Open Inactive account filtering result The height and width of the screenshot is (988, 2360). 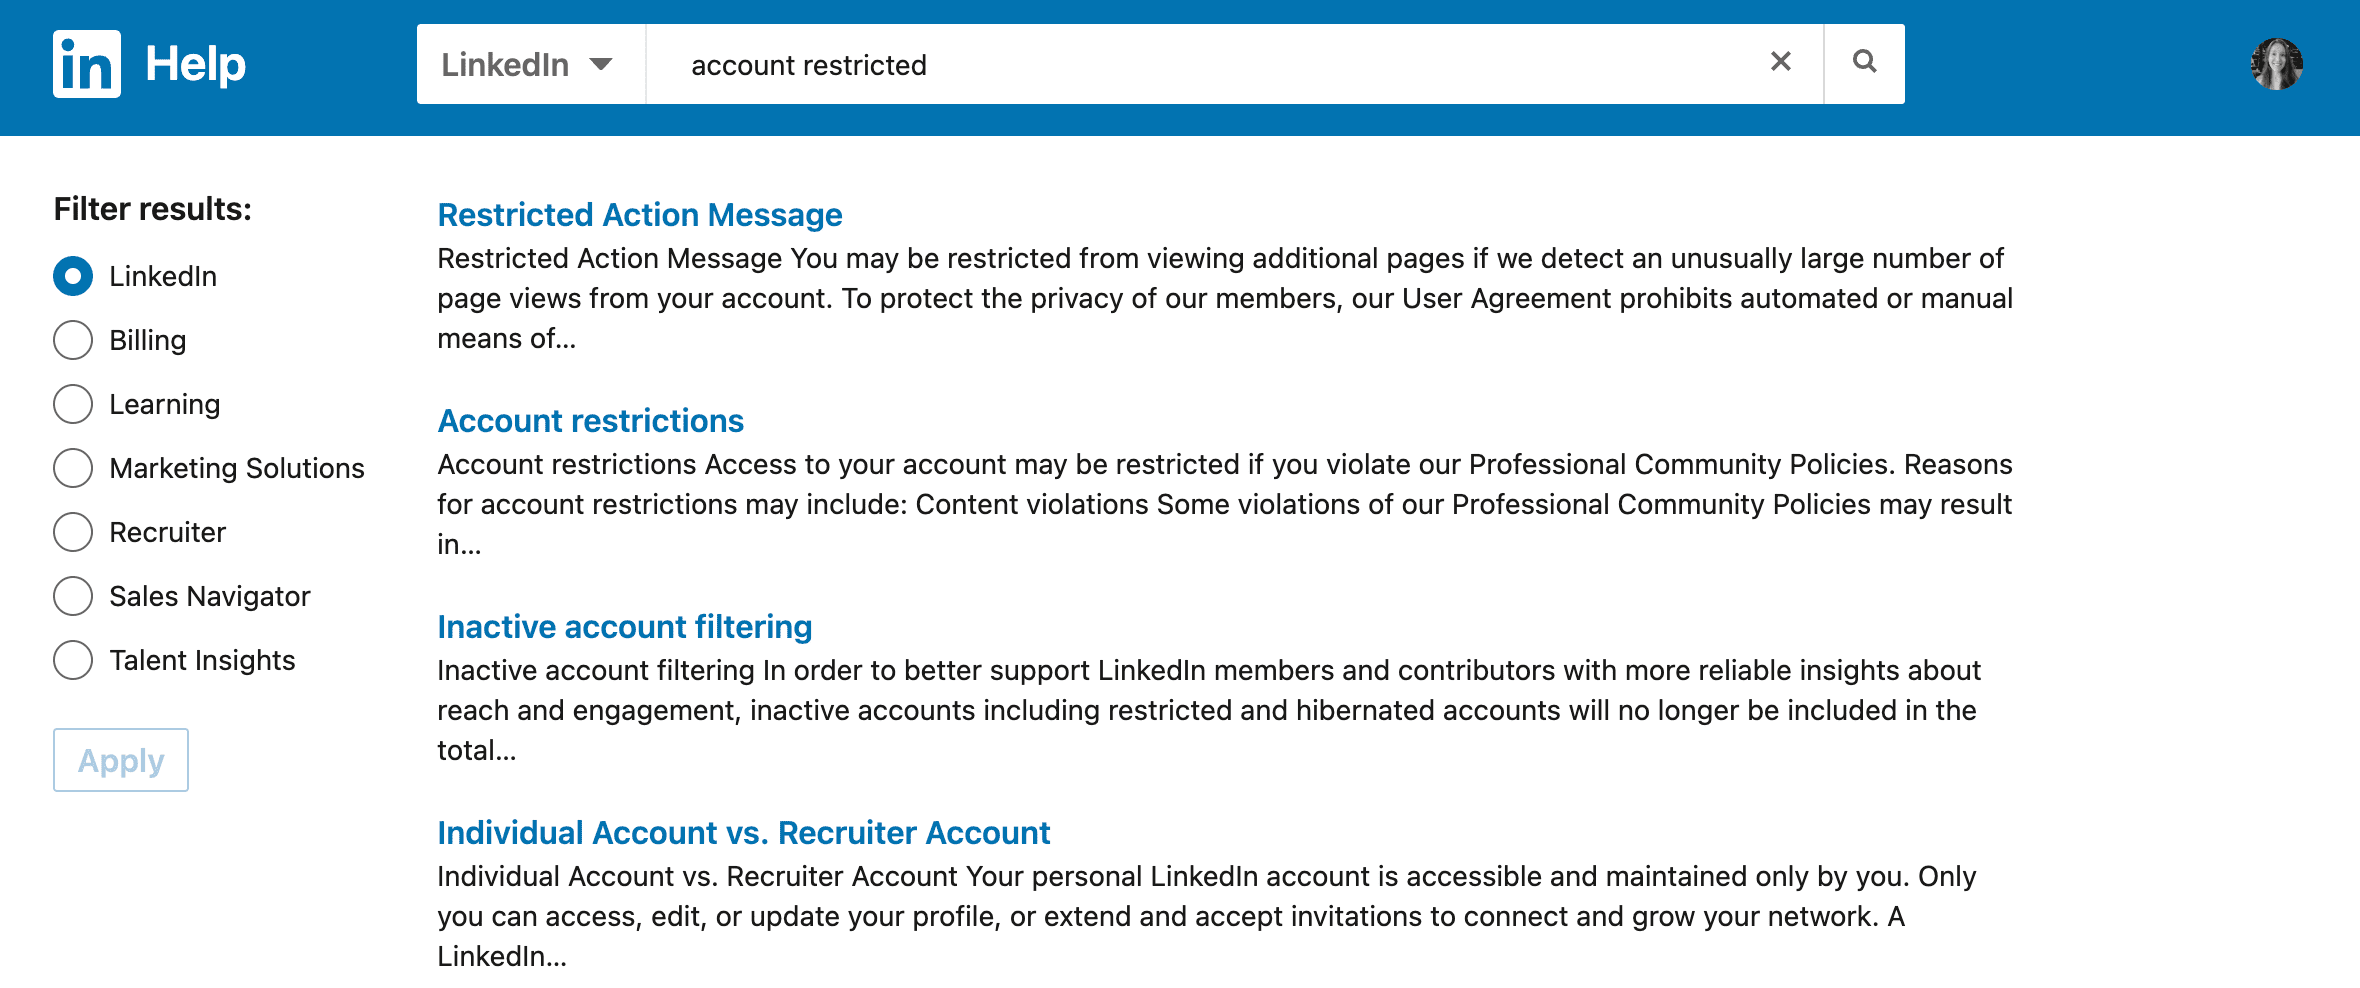[624, 627]
